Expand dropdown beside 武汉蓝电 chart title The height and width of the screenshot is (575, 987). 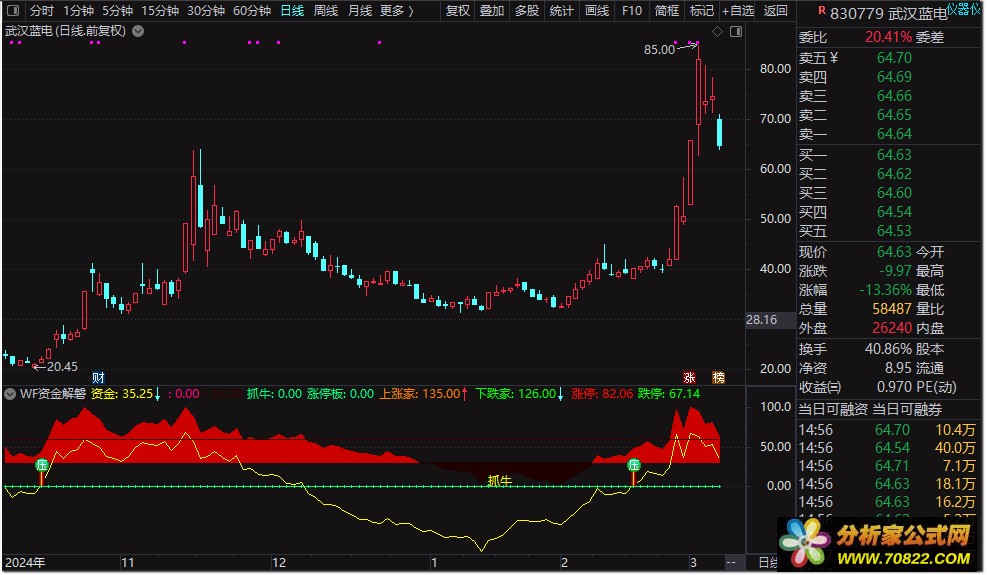(x=138, y=31)
